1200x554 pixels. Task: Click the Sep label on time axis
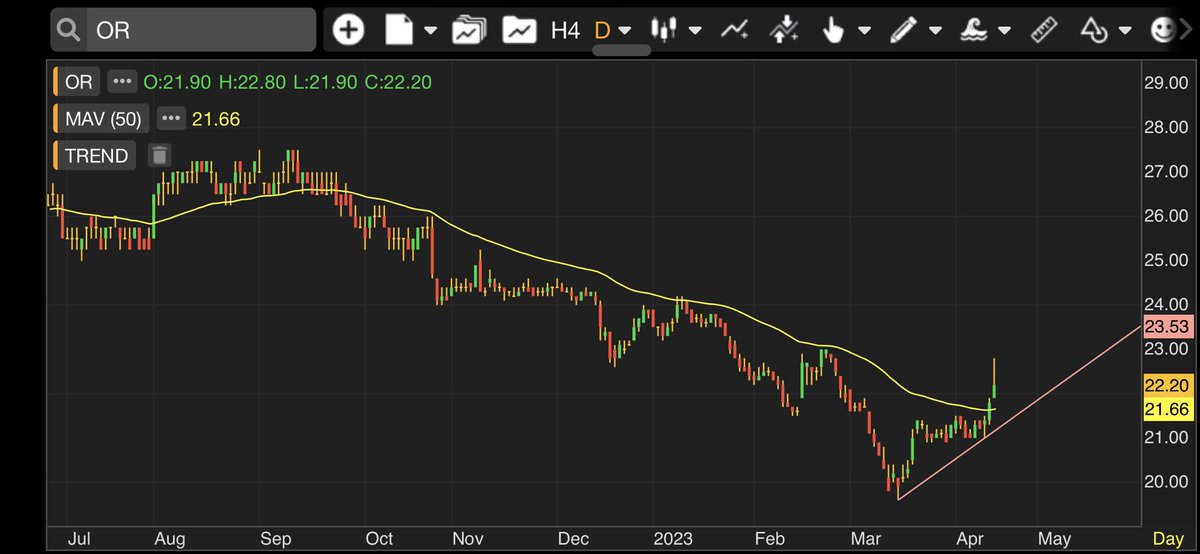(x=275, y=538)
